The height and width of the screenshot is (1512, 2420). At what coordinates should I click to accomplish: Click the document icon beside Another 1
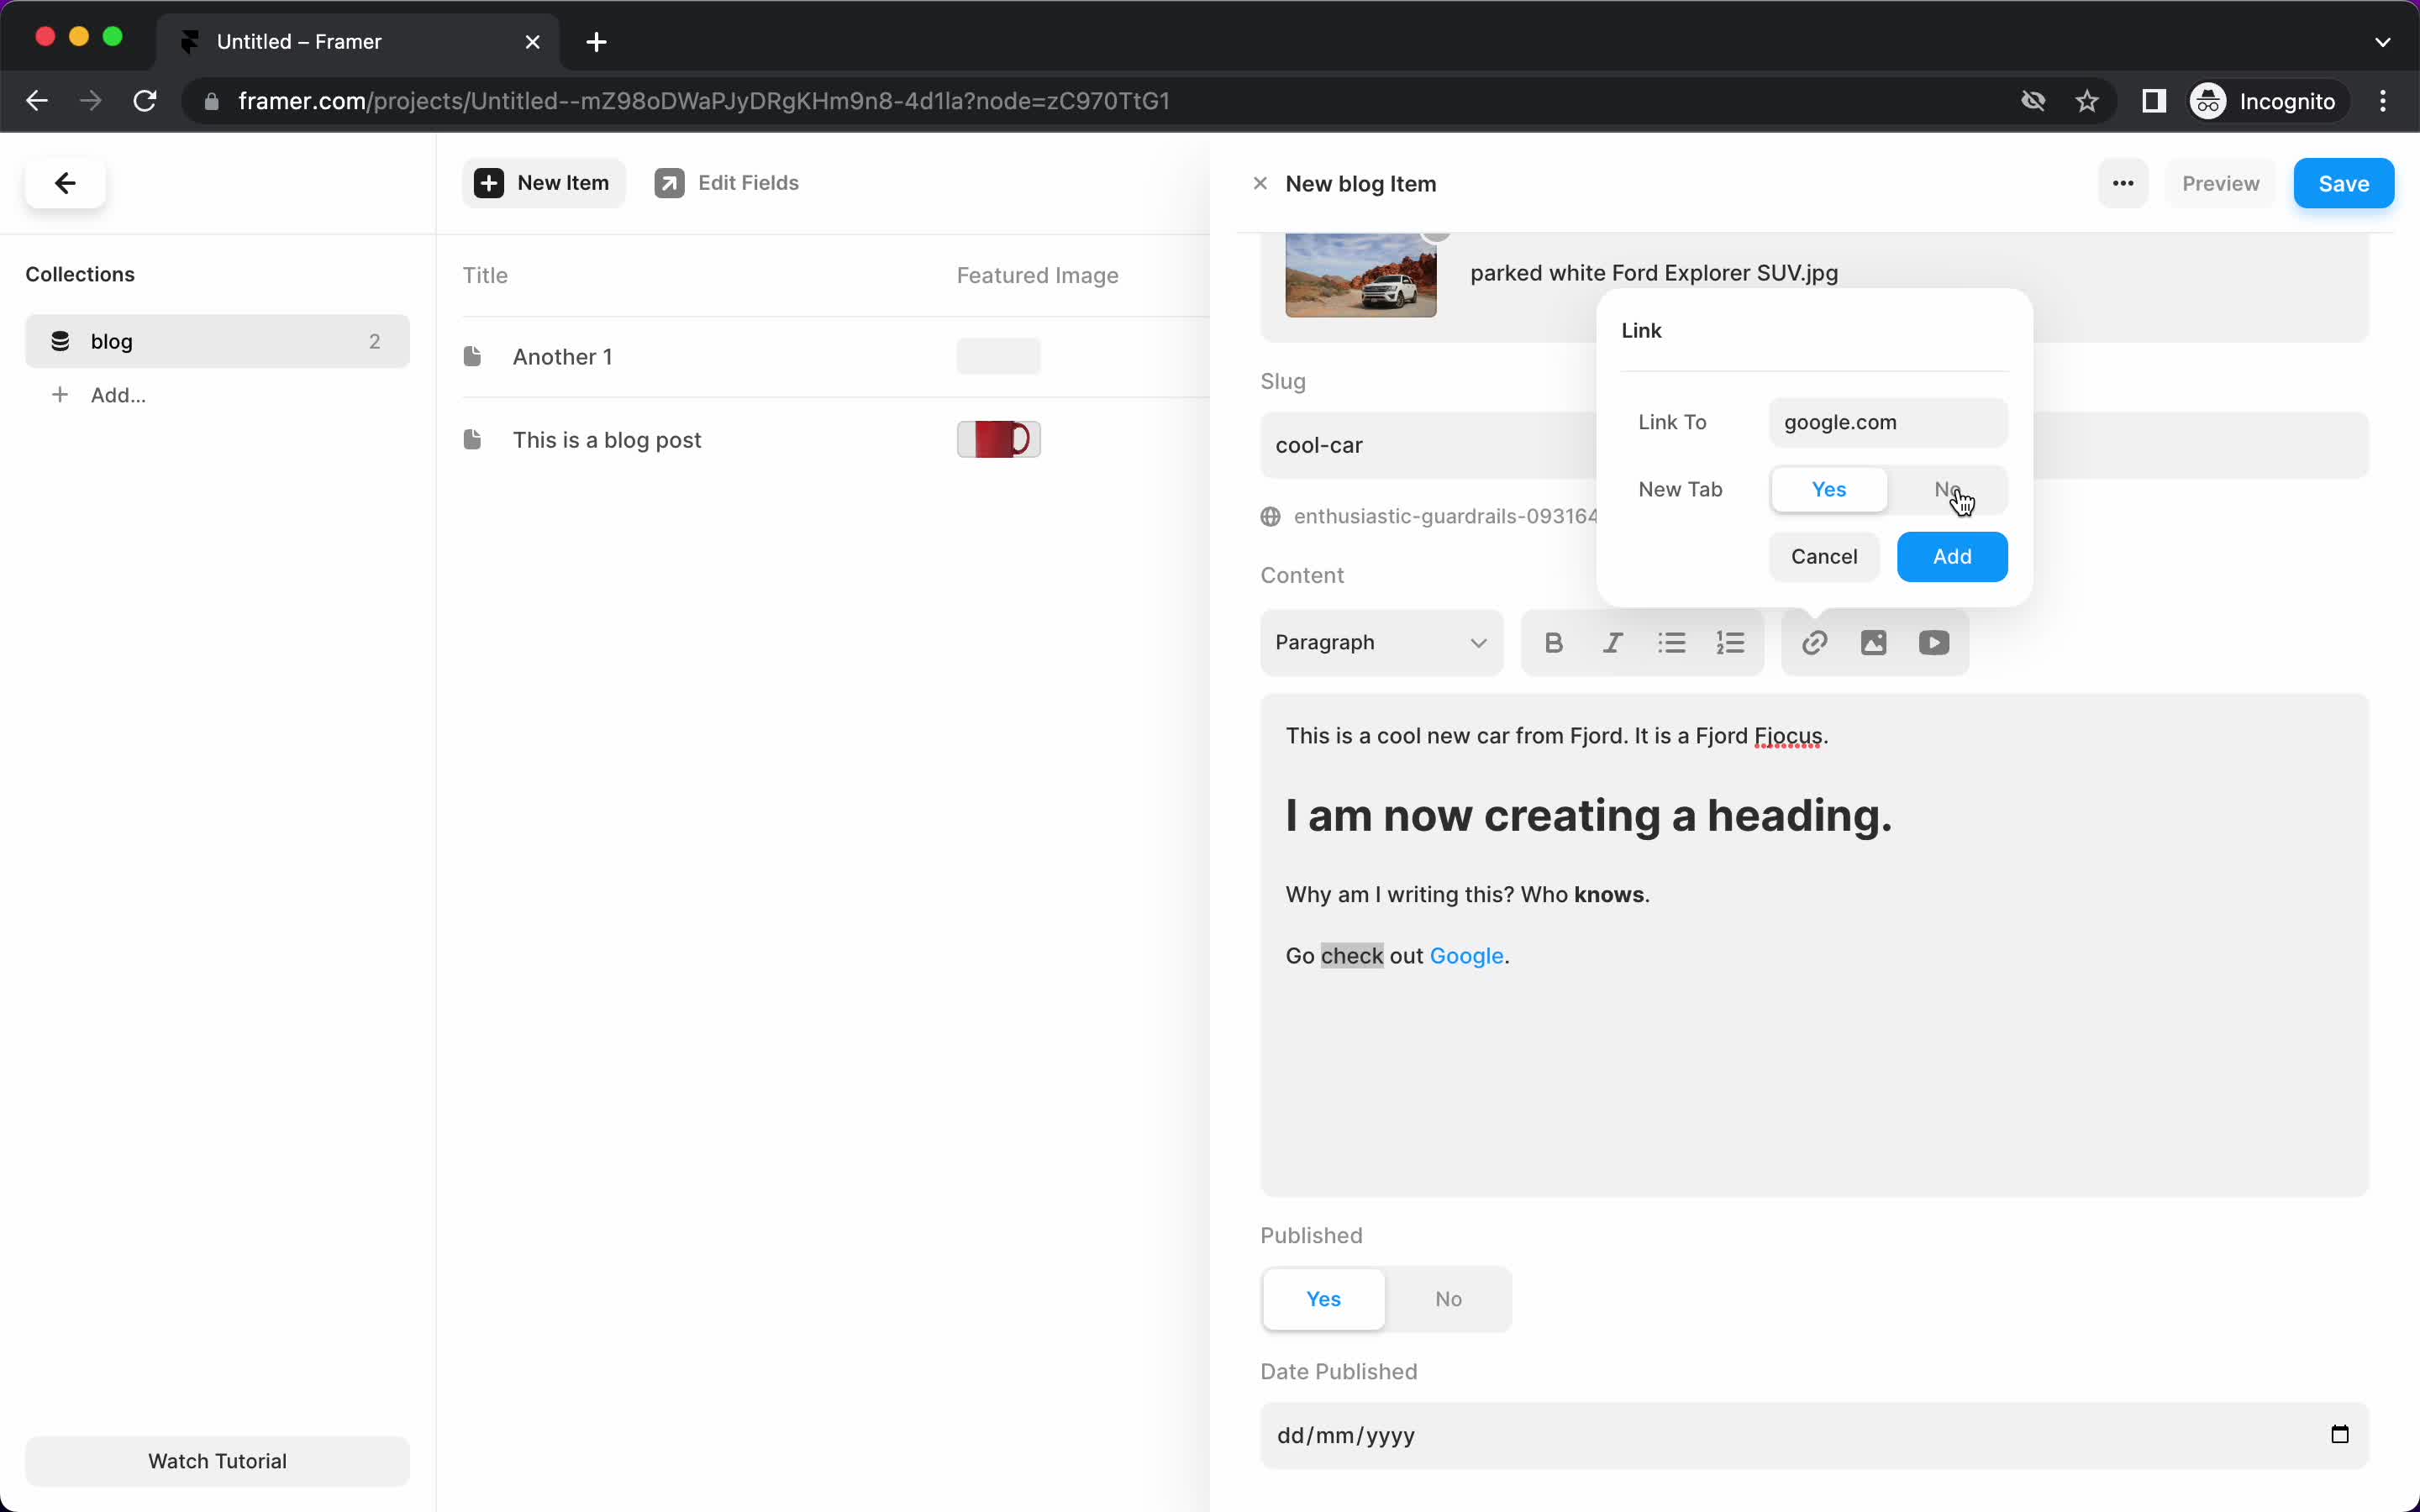coord(472,356)
